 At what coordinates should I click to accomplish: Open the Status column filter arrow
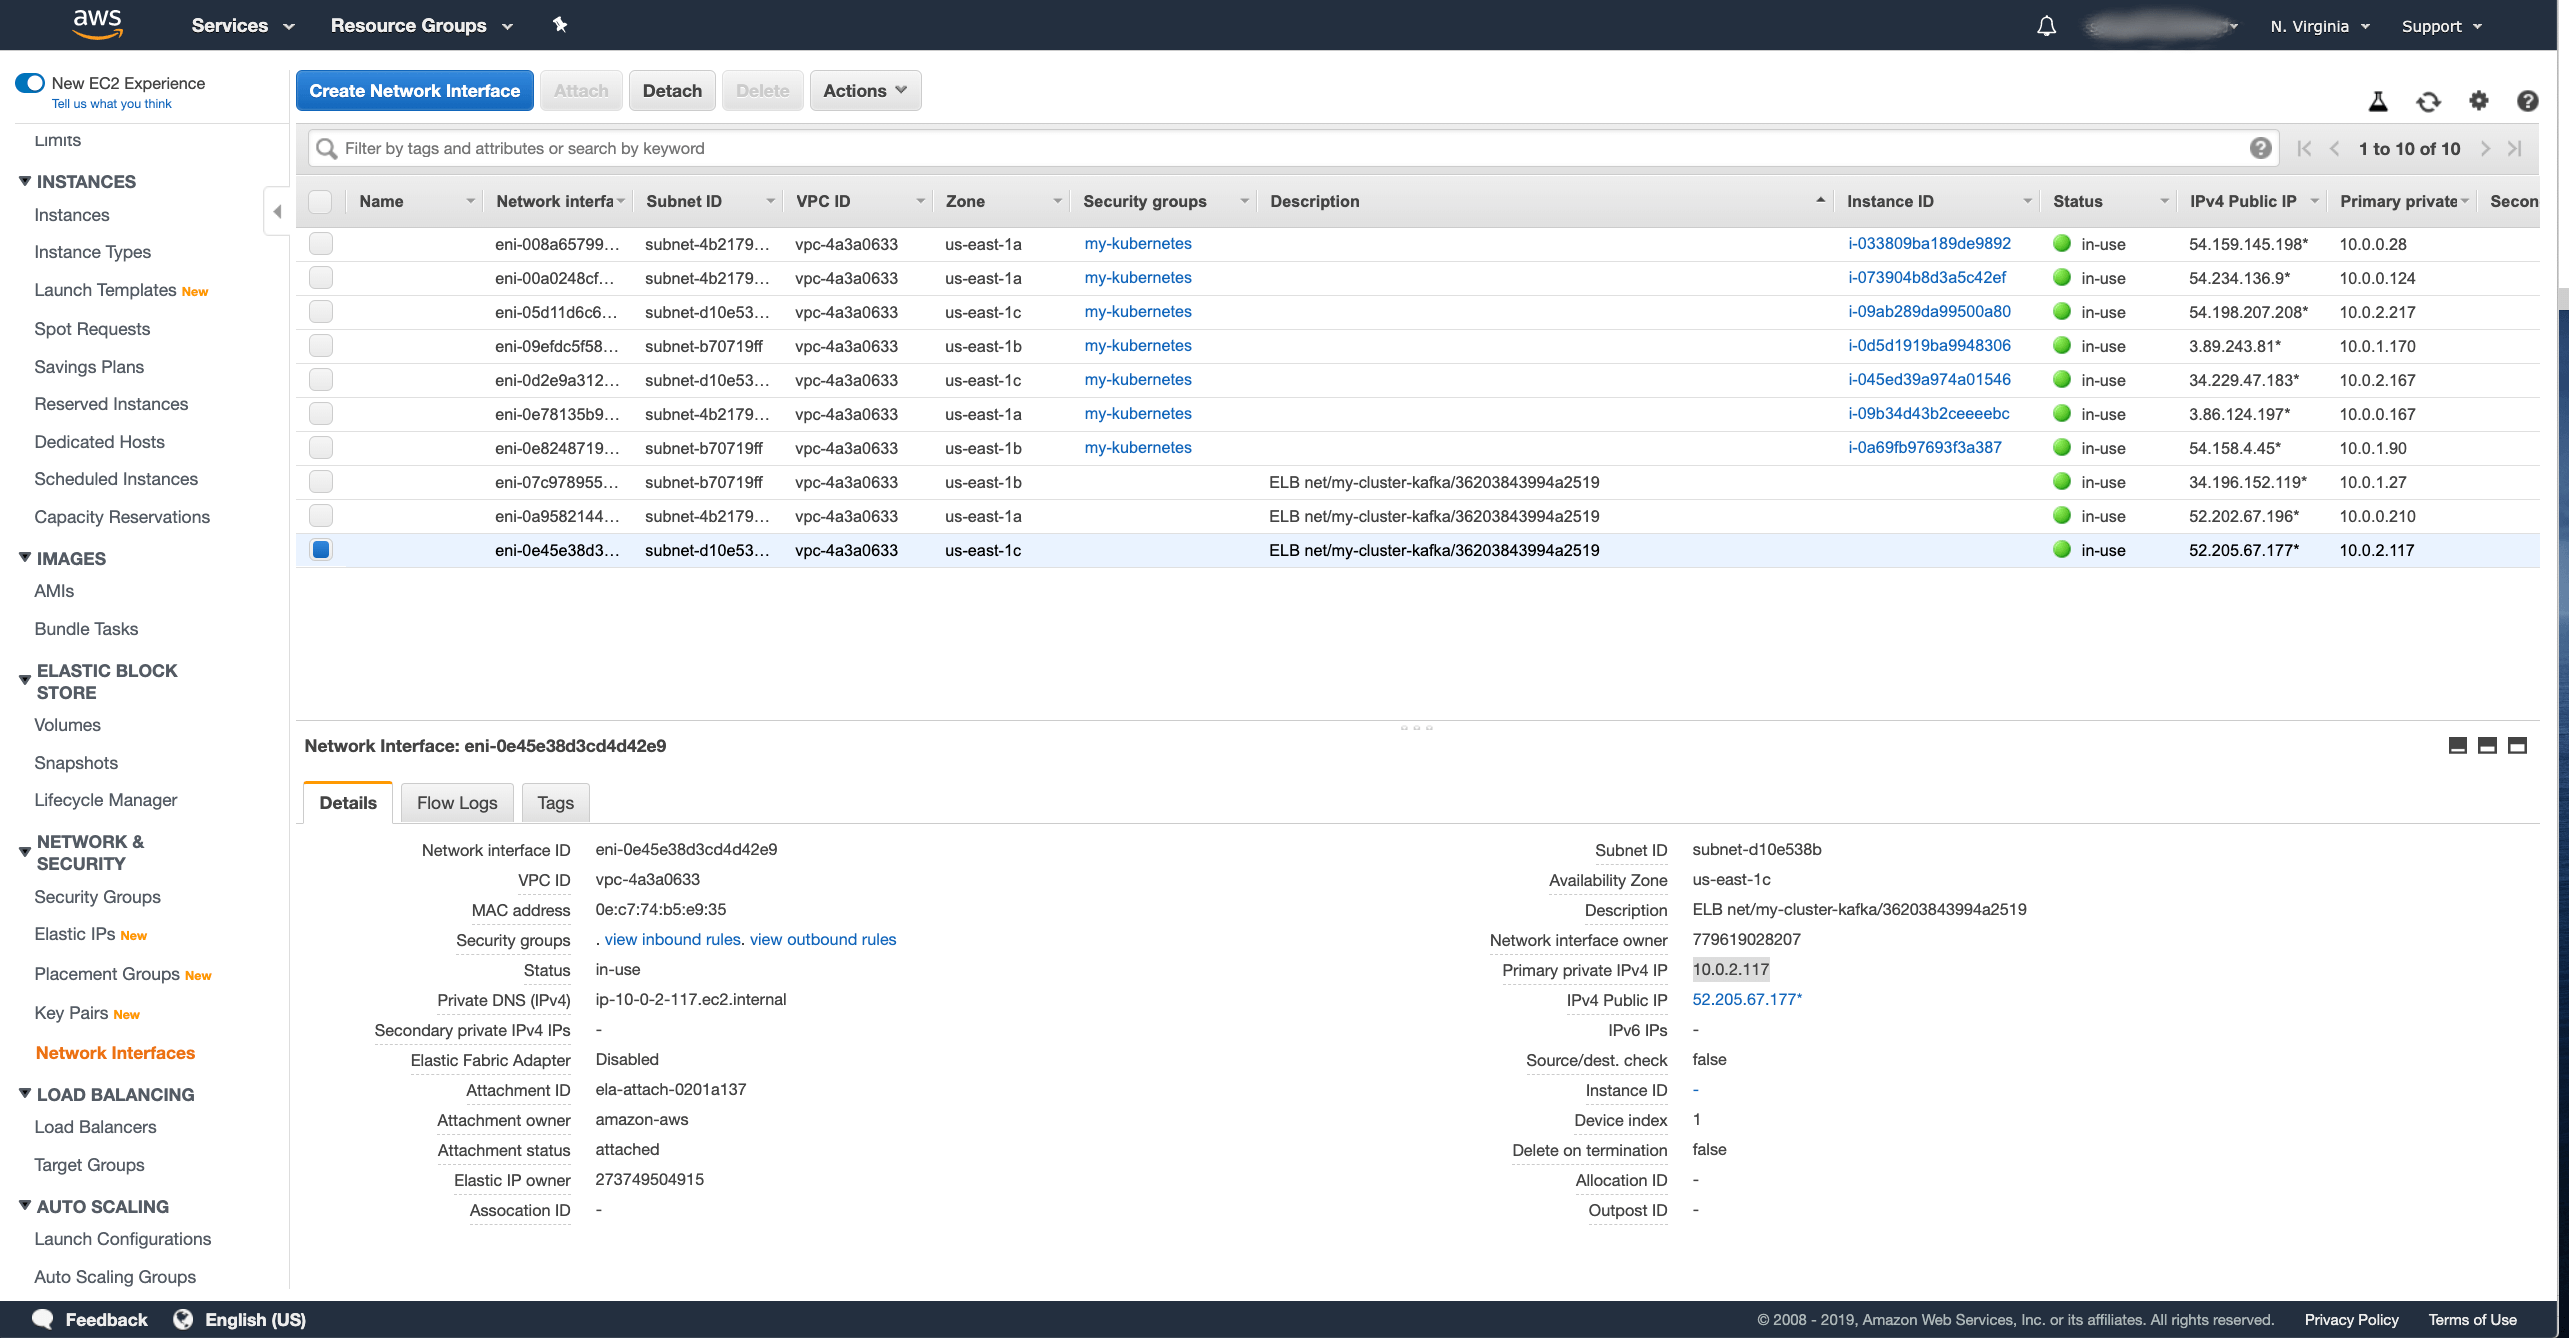point(2164,201)
